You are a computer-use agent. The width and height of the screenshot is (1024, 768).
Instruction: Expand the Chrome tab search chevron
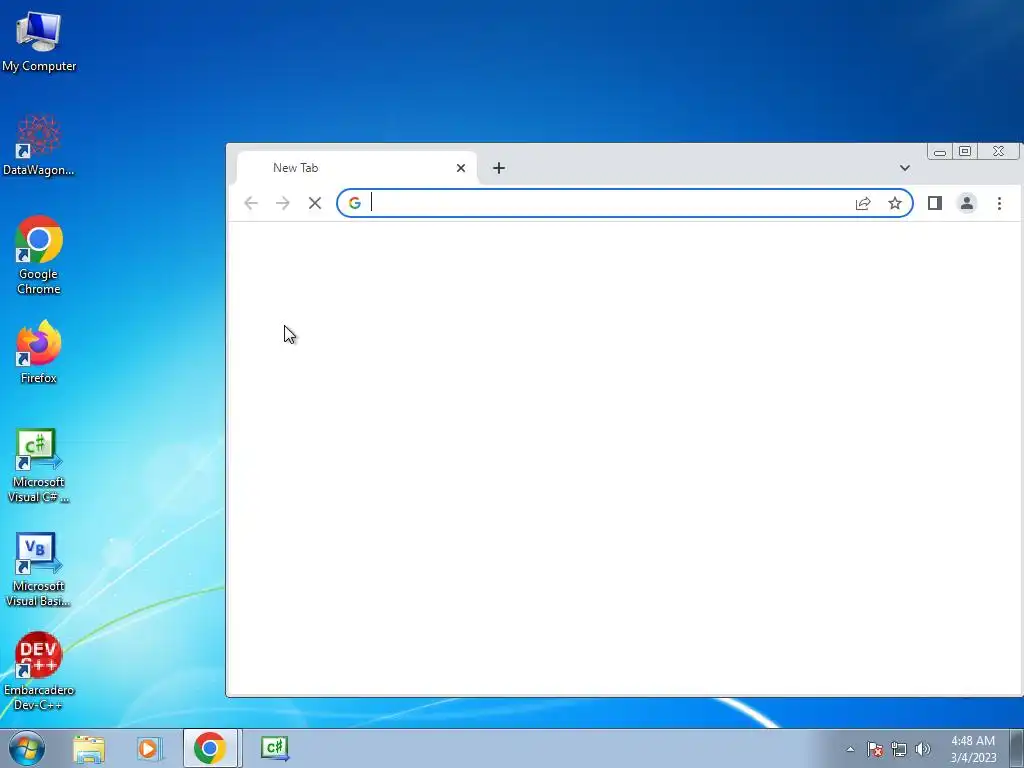(904, 168)
